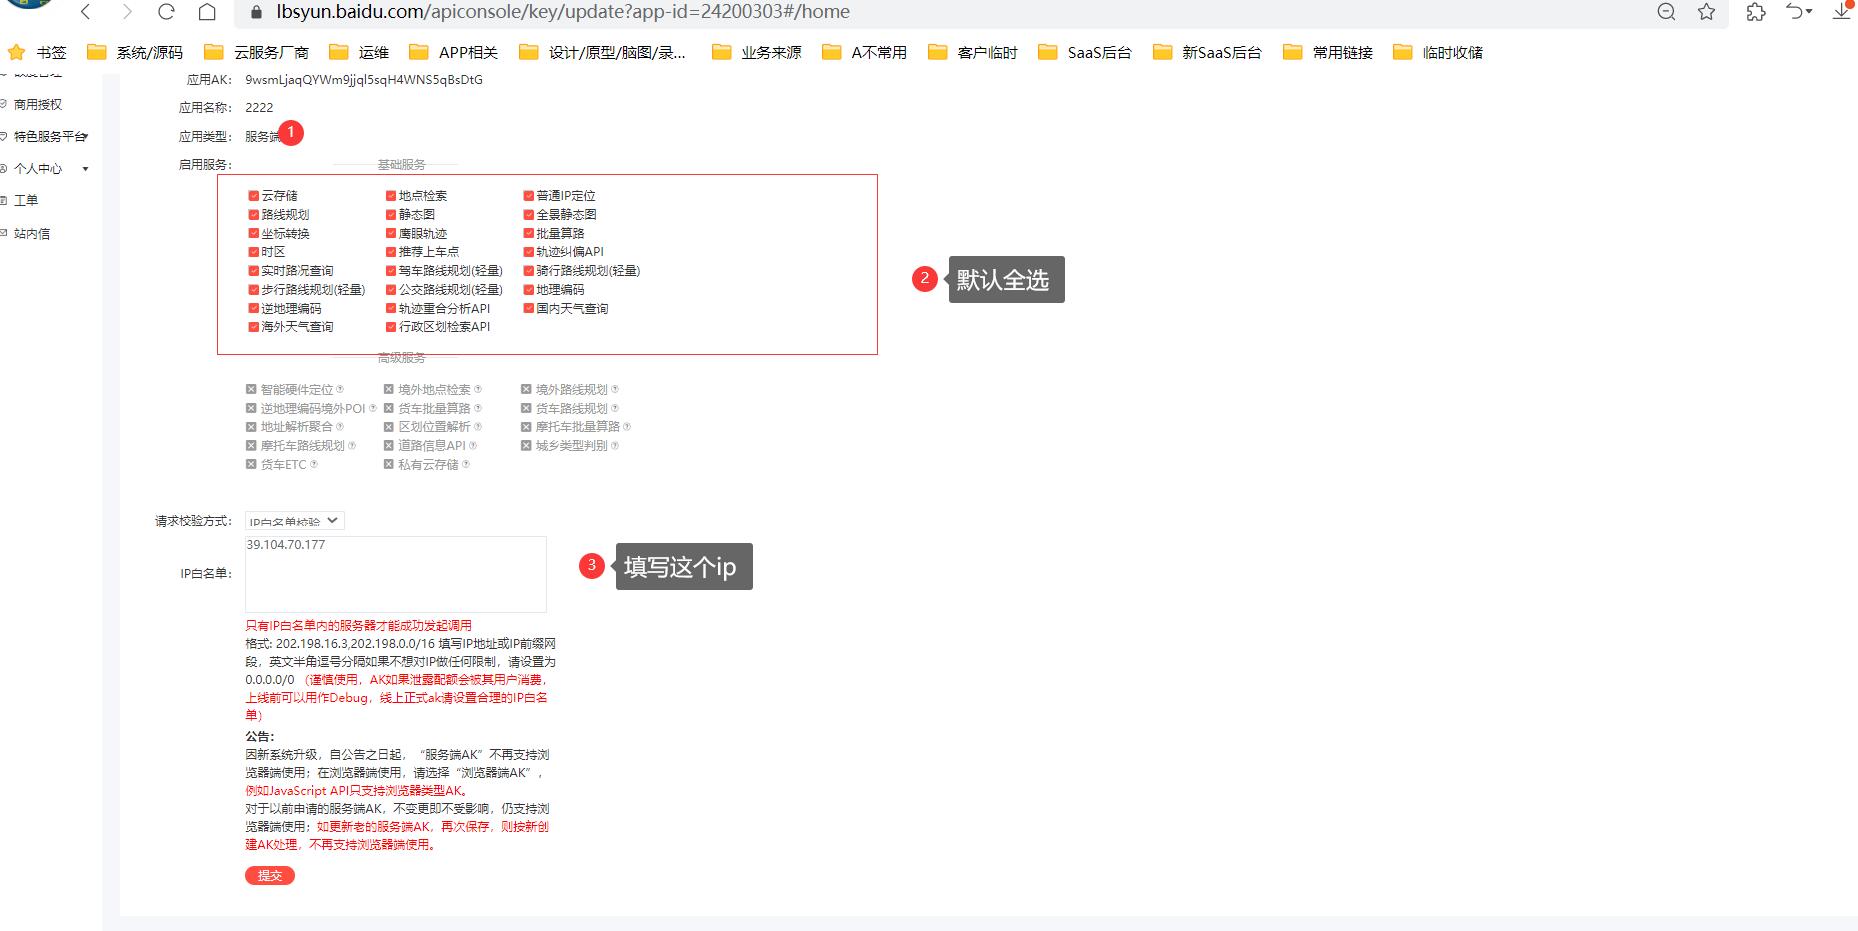The height and width of the screenshot is (931, 1858).
Task: Open 工单 in the sidebar
Action: (26, 200)
